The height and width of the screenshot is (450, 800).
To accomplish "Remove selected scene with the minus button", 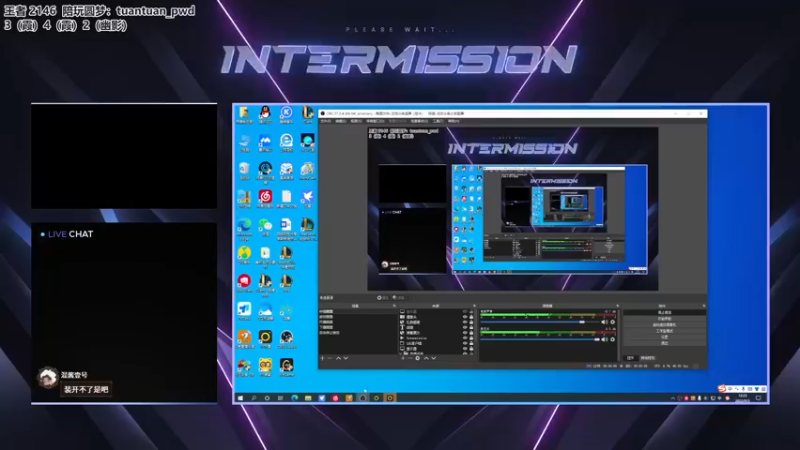I will pyautogui.click(x=329, y=358).
